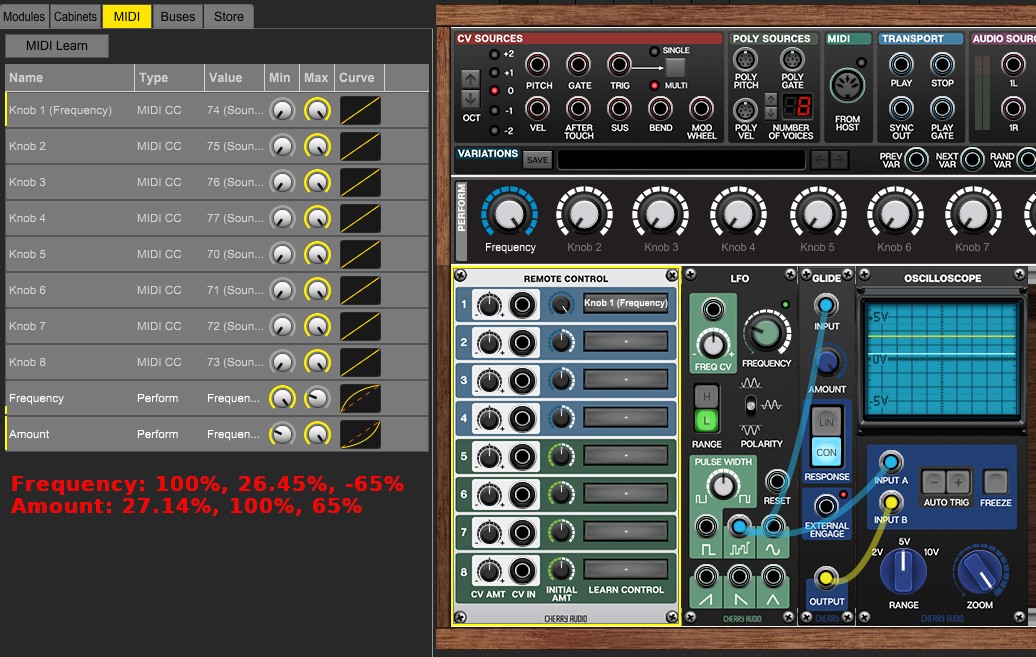This screenshot has width=1036, height=657.
Task: Click the POLY PITCH jack
Action: [x=745, y=60]
